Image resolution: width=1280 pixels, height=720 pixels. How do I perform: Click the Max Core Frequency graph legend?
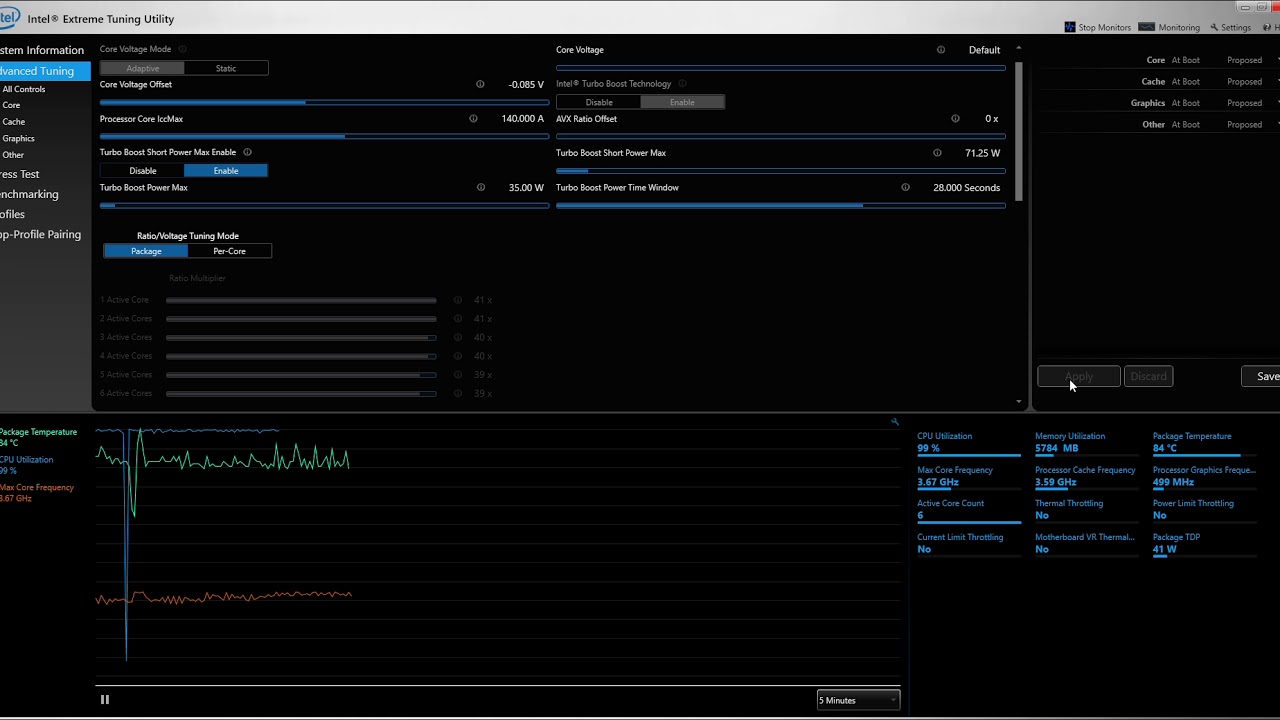(37, 493)
